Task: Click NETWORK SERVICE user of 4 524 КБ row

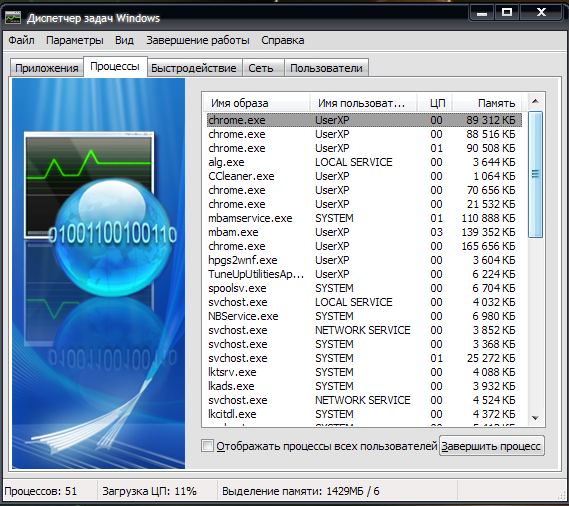Action: pos(363,400)
